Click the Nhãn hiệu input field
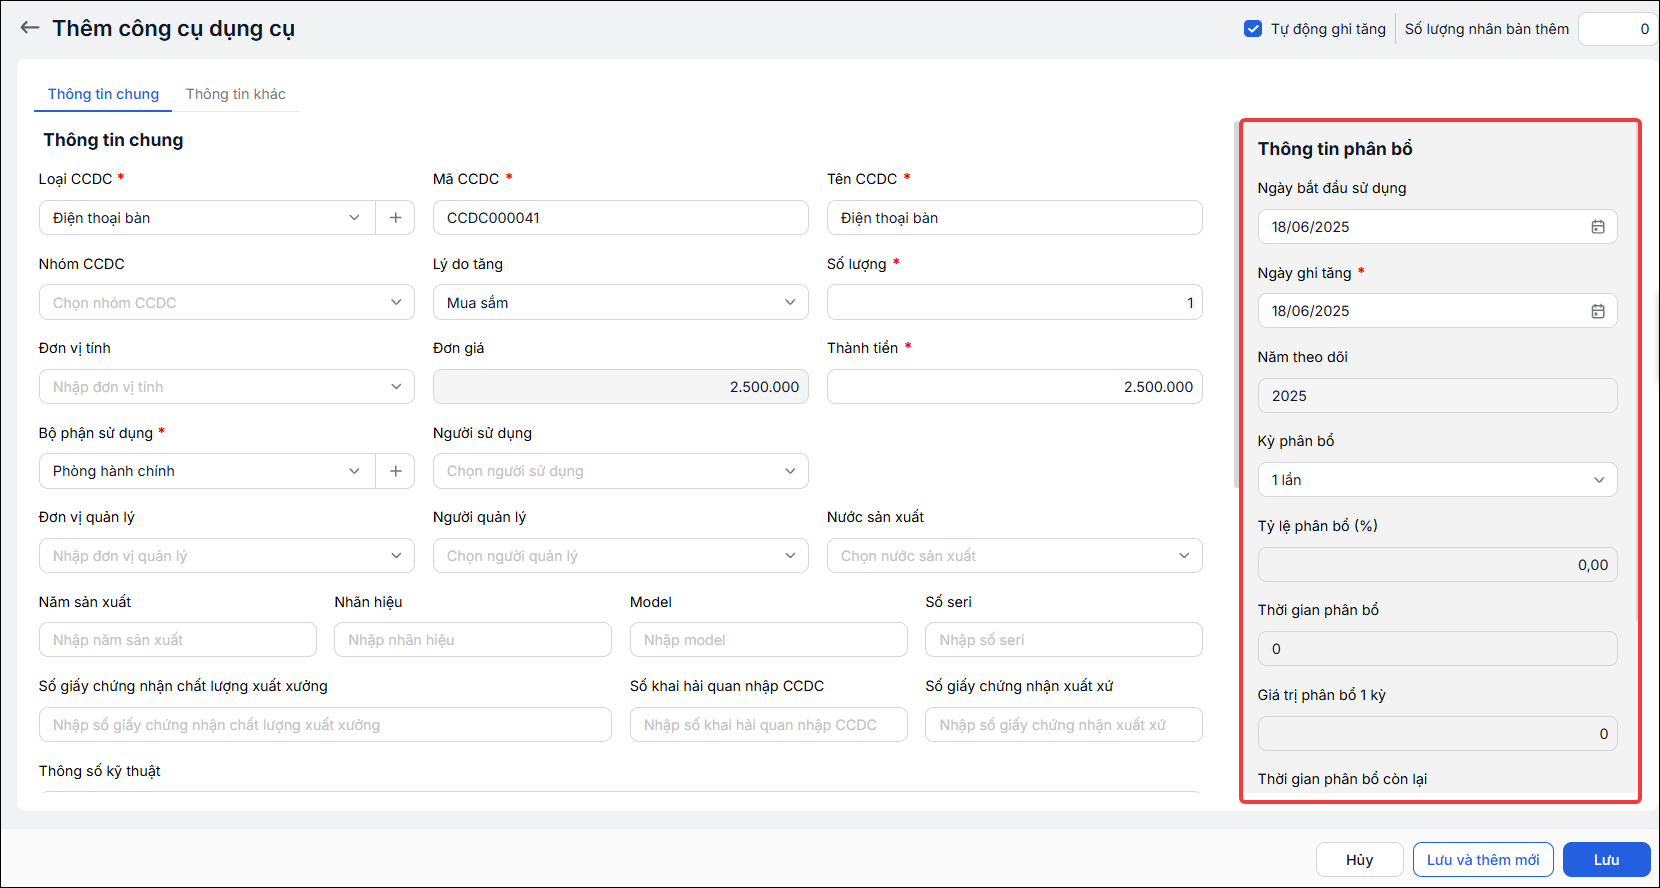 (x=473, y=640)
